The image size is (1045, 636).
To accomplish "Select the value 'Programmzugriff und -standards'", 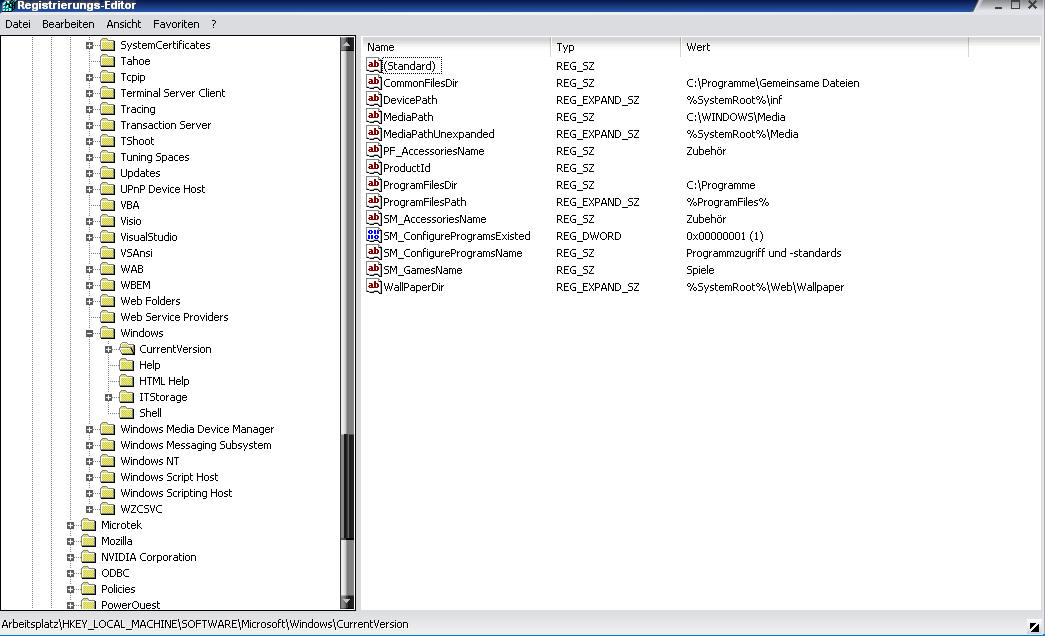I will [x=764, y=253].
